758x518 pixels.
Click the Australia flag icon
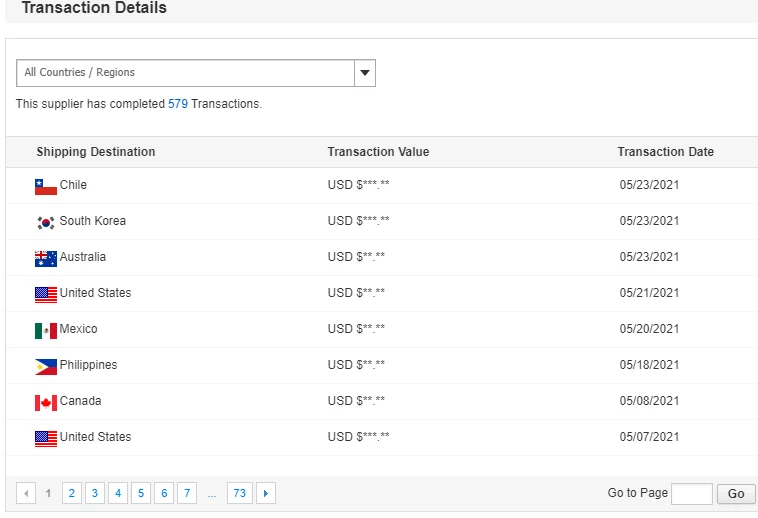(45, 258)
